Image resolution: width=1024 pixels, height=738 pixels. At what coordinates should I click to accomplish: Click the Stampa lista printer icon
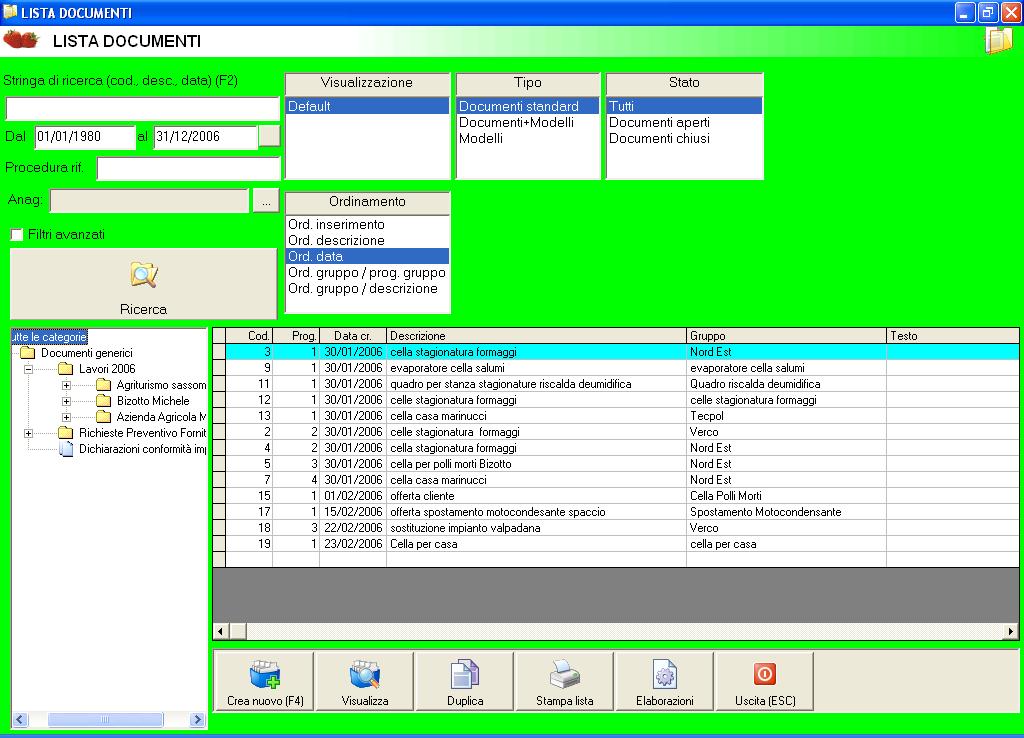[x=565, y=675]
